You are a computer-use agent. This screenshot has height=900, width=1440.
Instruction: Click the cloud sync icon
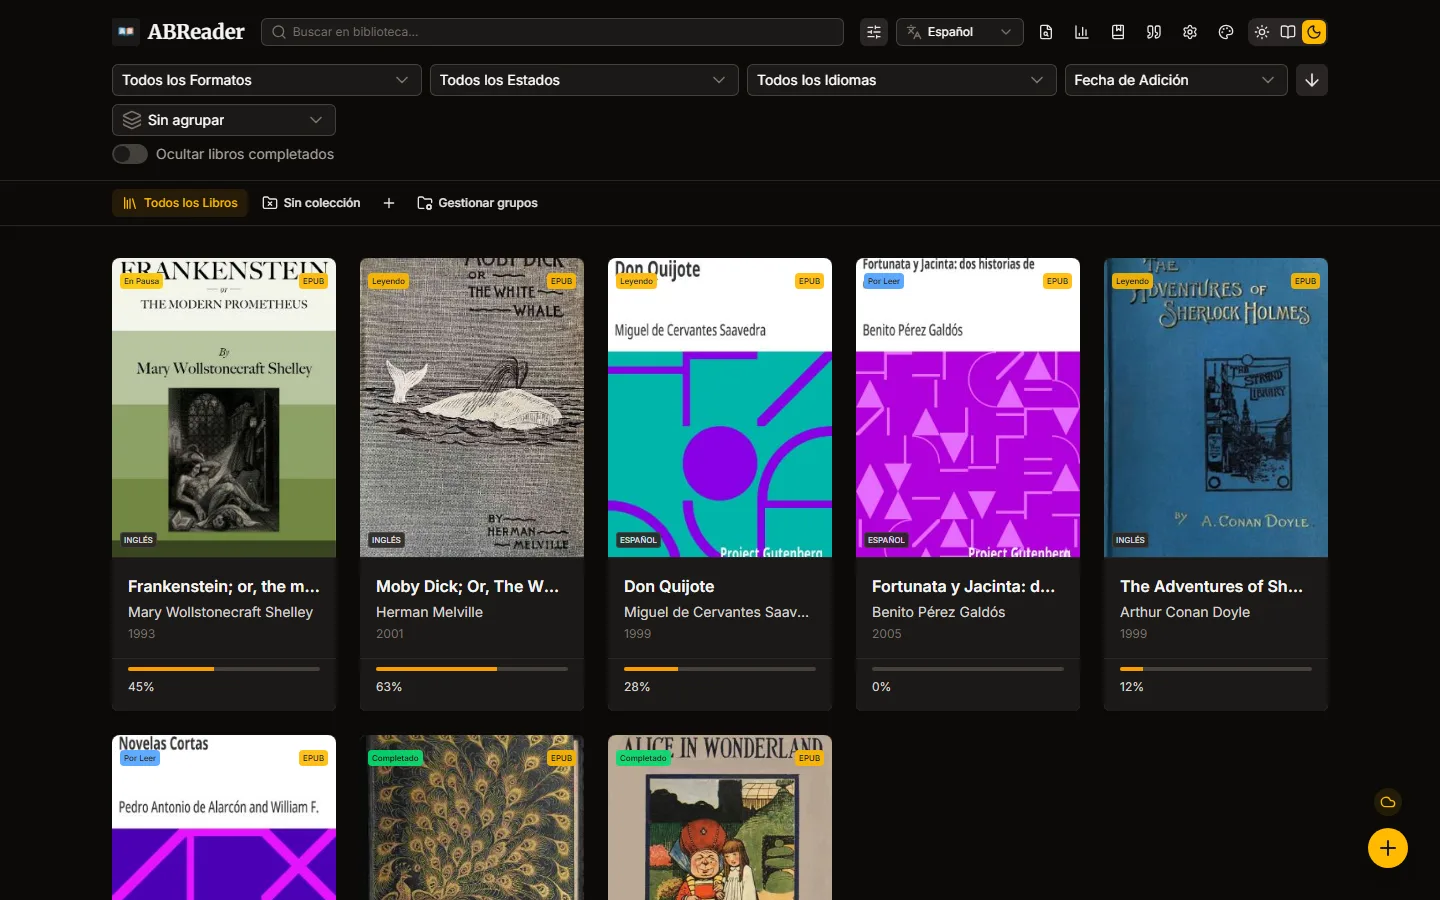pos(1388,802)
